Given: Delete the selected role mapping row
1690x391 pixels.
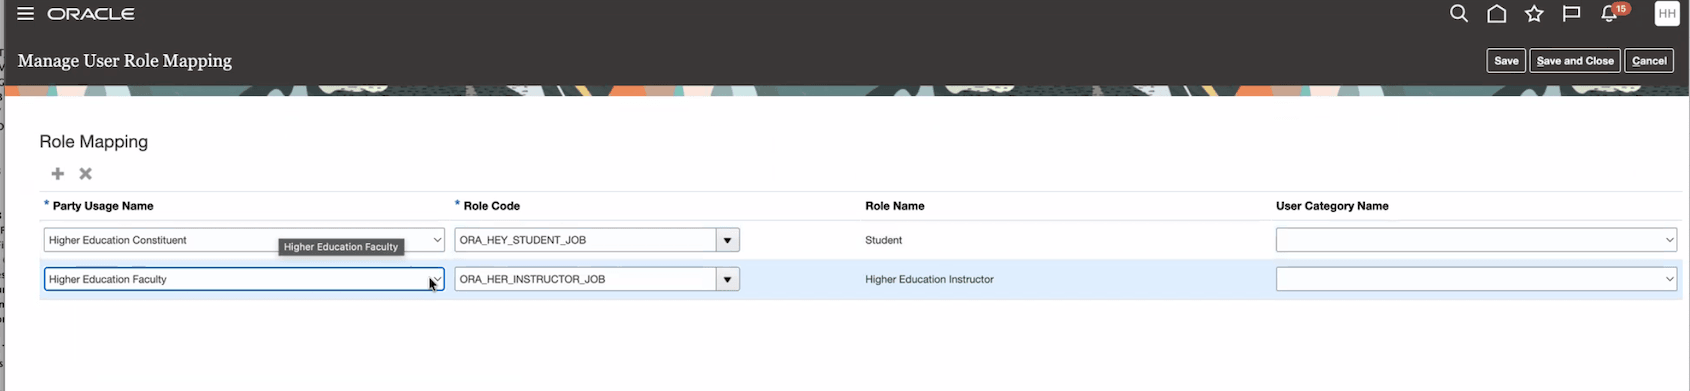Looking at the screenshot, I should 86,174.
